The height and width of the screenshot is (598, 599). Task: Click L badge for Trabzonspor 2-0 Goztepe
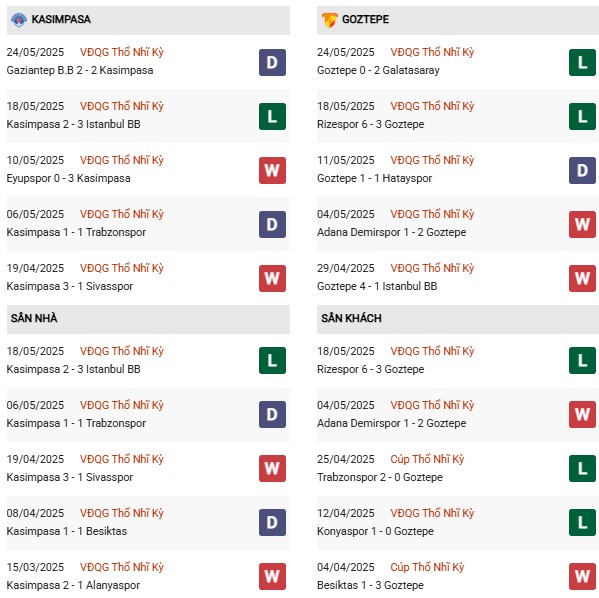(x=582, y=468)
